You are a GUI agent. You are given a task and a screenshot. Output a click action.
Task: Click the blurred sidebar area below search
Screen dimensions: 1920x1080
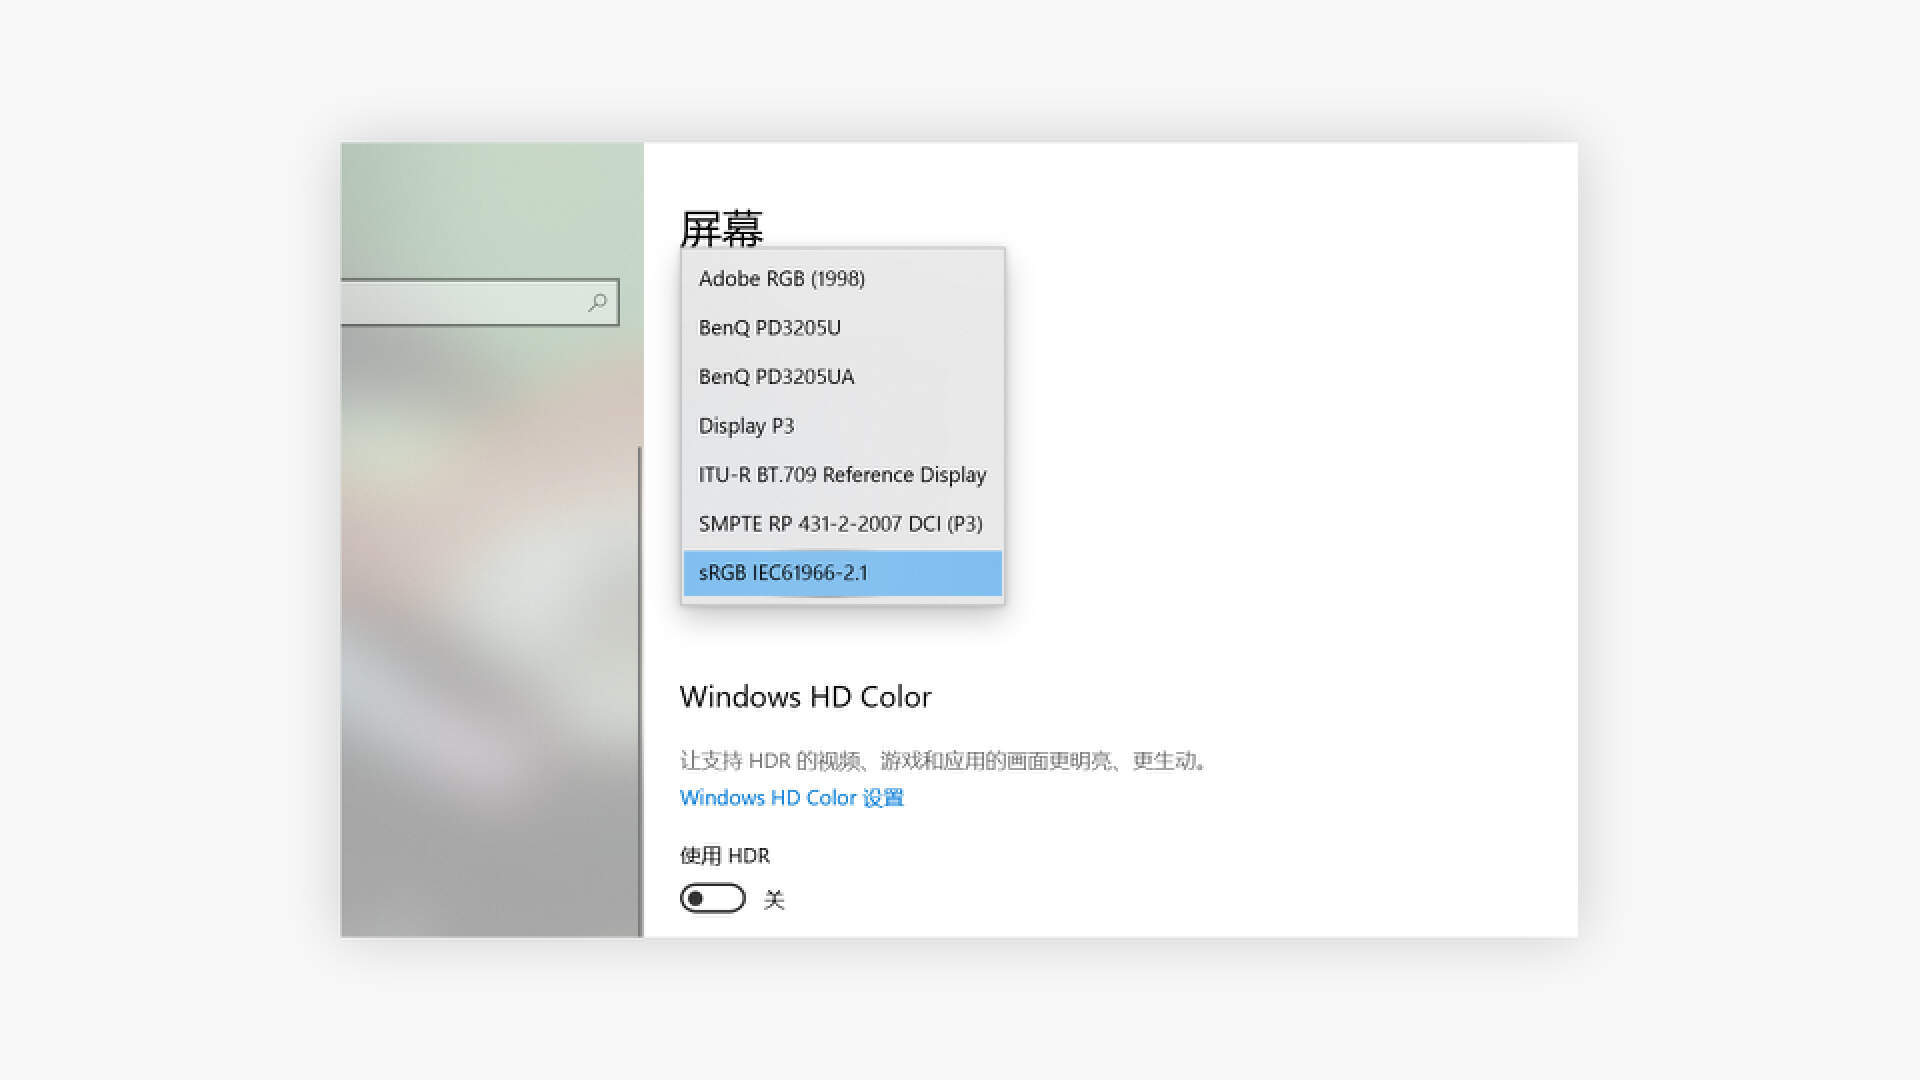[x=490, y=630]
